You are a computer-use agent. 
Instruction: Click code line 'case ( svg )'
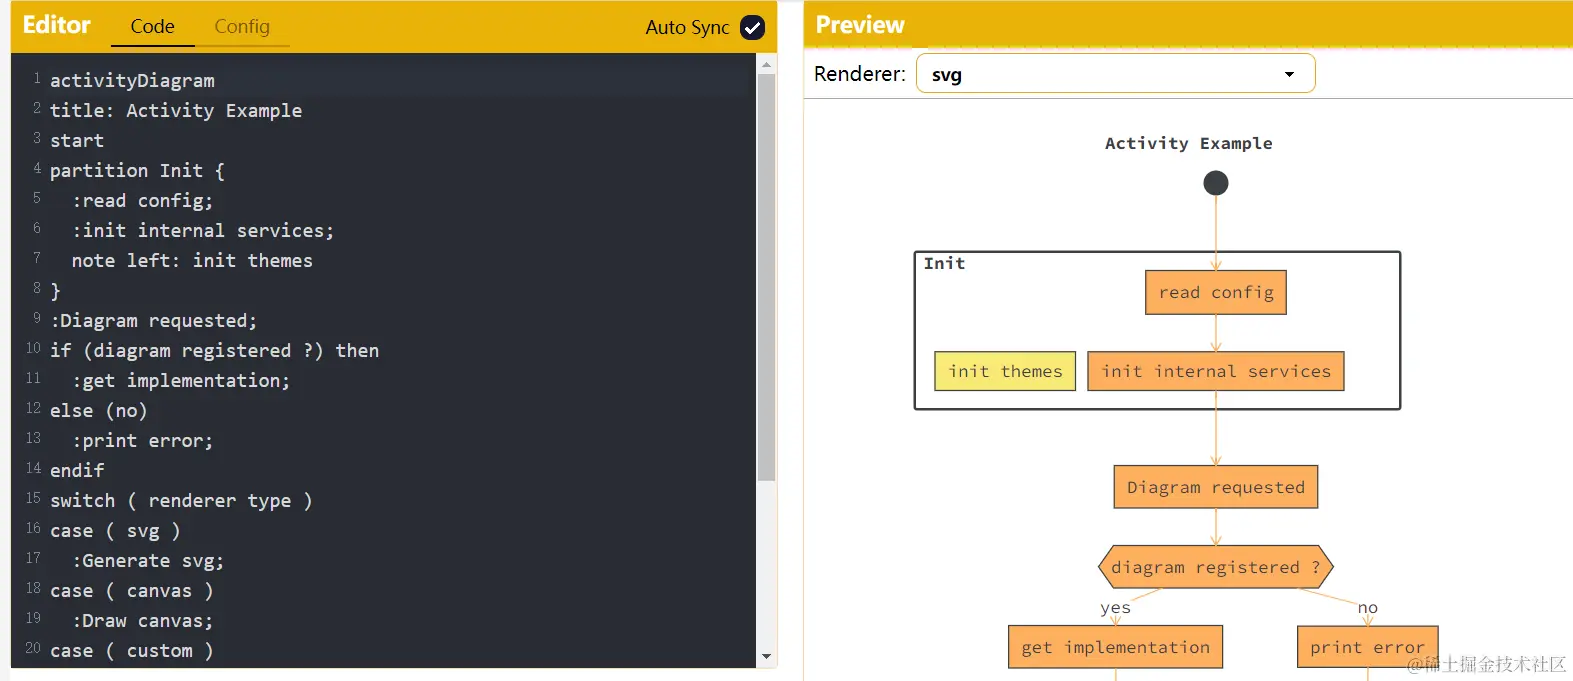click(115, 530)
